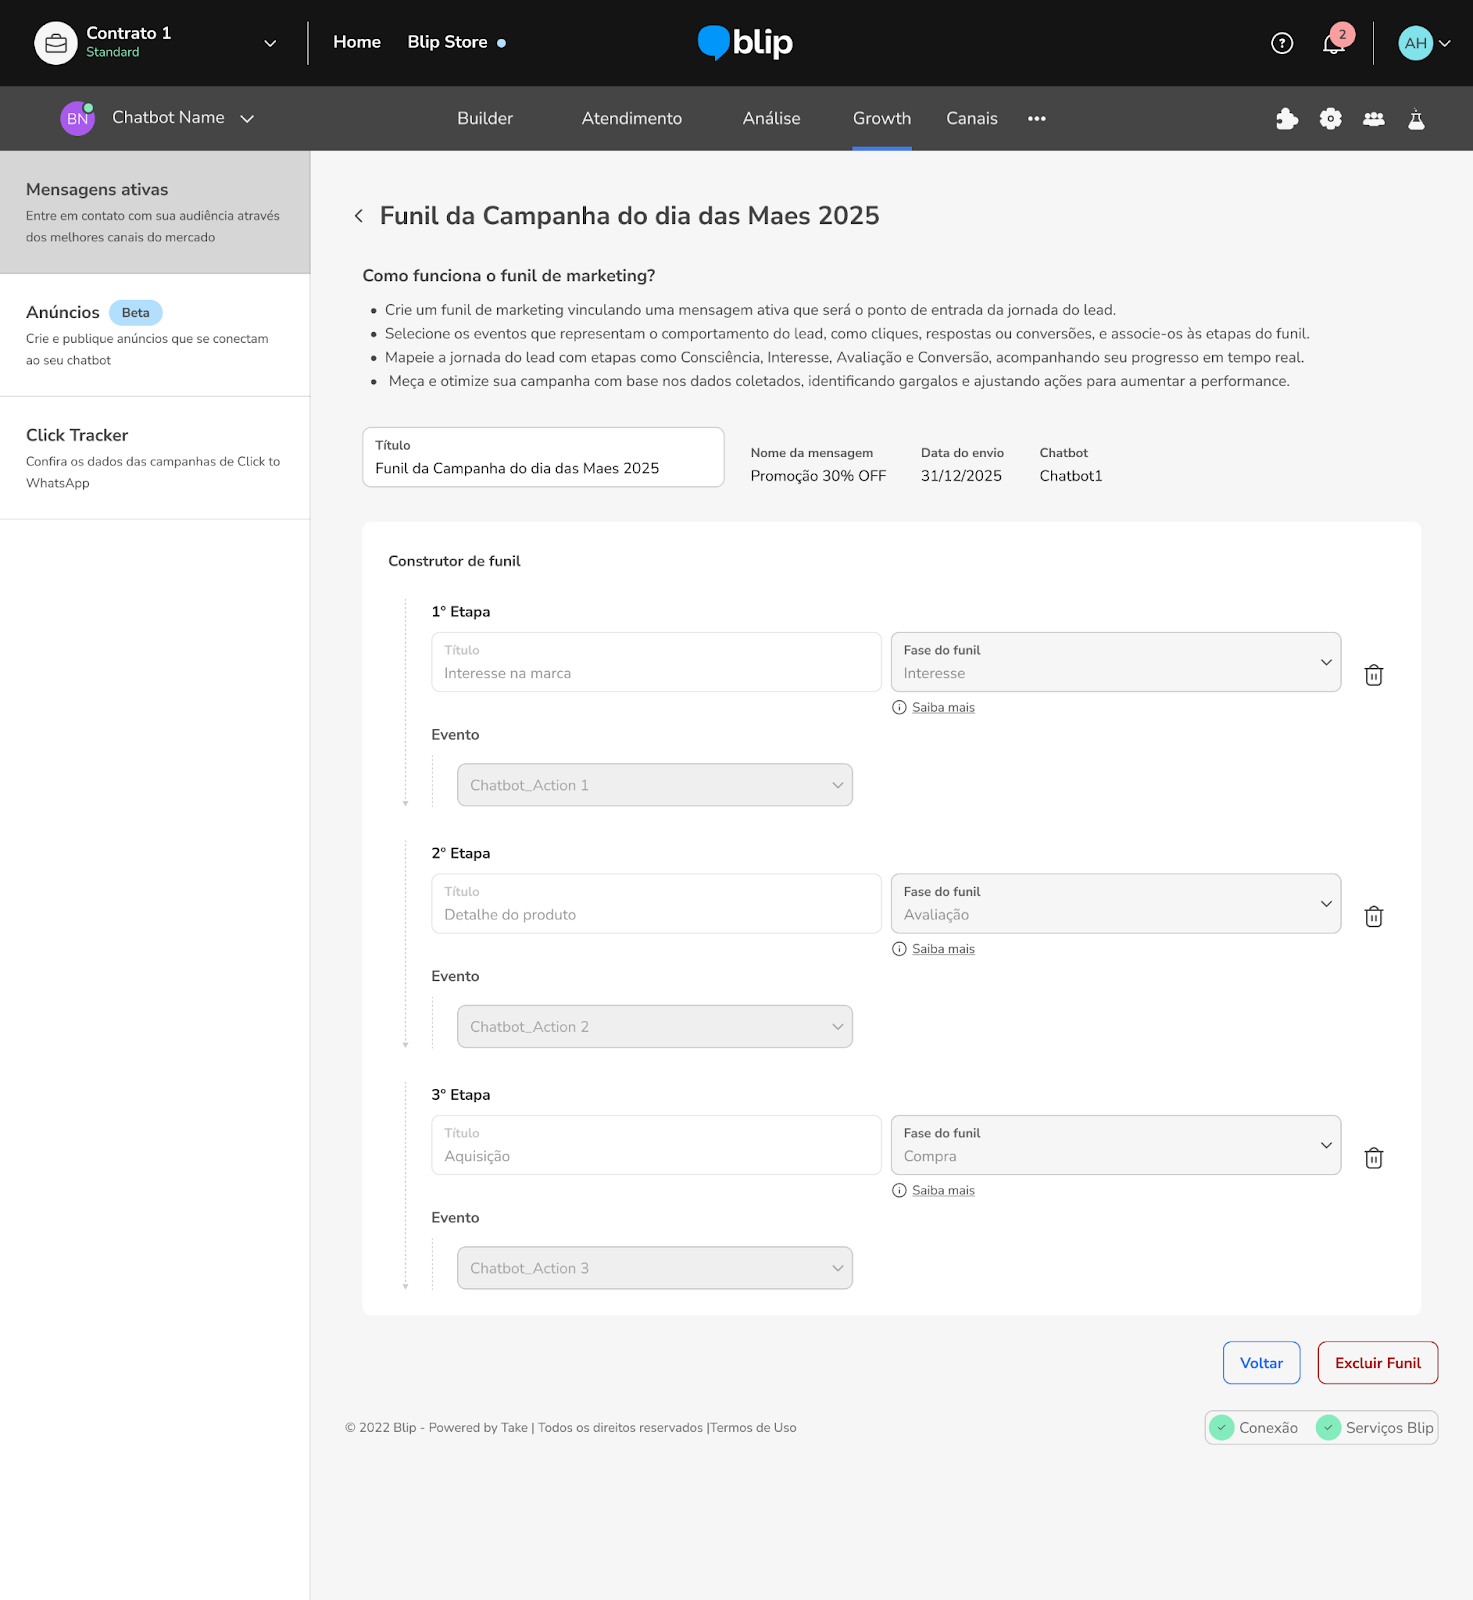Follow Saiba mais link under 2° Etapa
The height and width of the screenshot is (1600, 1473).
(x=942, y=949)
